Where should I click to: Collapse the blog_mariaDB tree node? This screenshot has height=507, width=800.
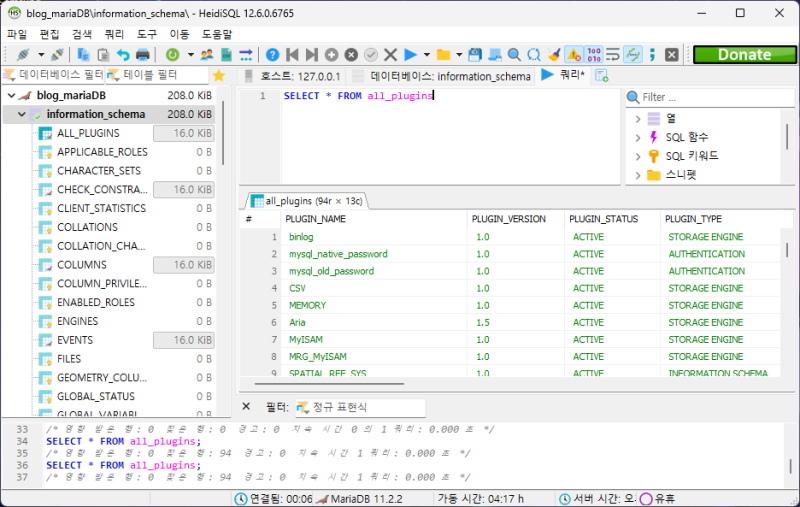click(11, 95)
